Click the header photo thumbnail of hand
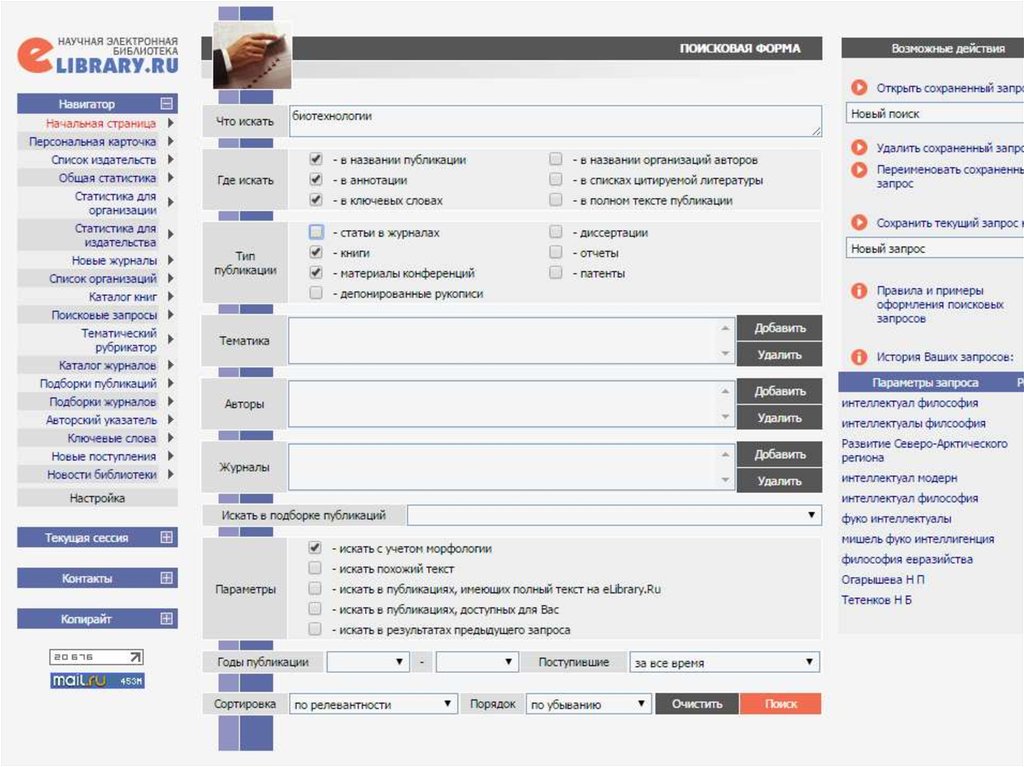The height and width of the screenshot is (767, 1024). pos(252,56)
